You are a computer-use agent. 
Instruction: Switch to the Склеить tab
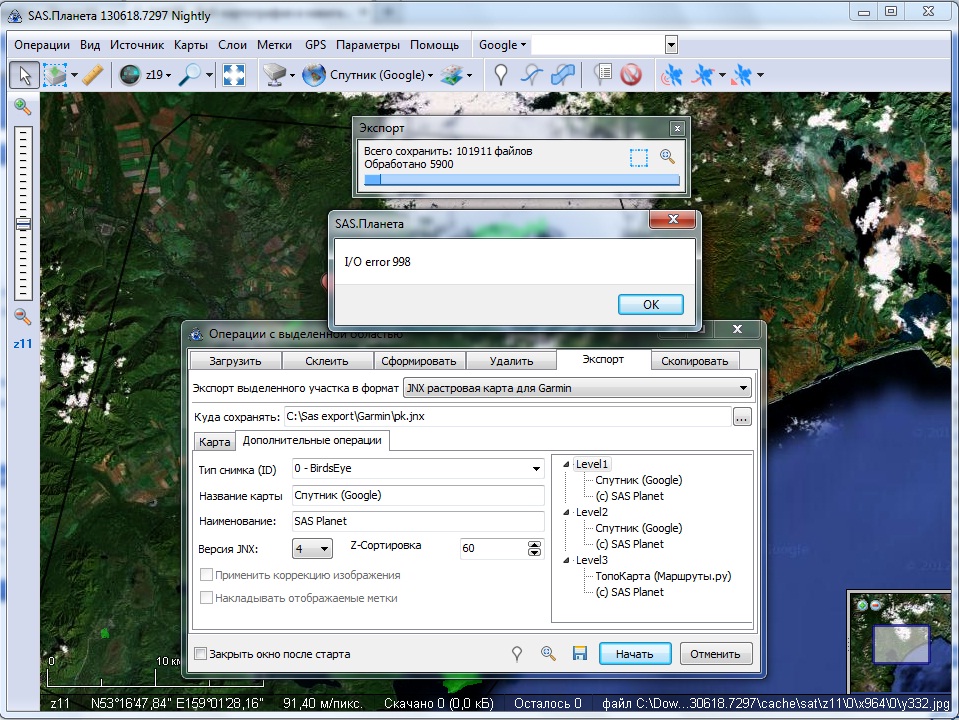pos(326,361)
